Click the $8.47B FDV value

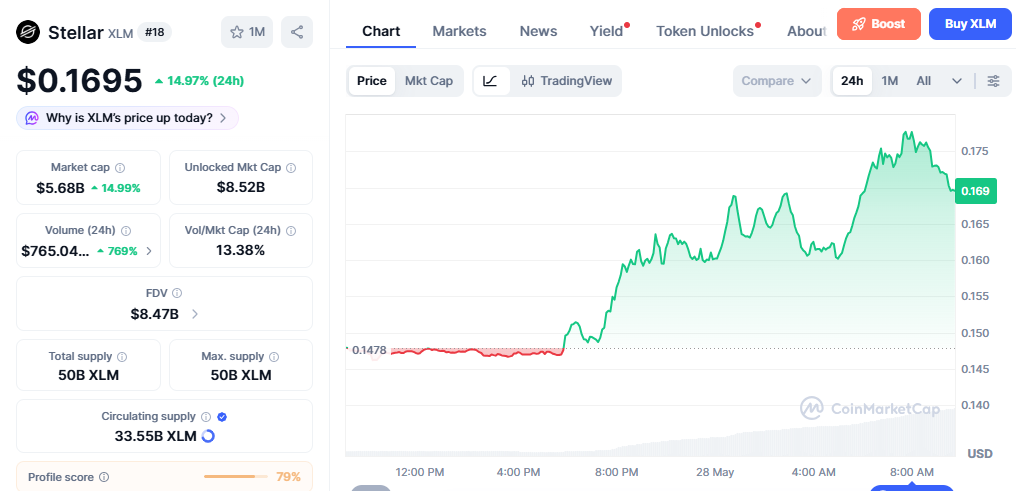tap(155, 314)
